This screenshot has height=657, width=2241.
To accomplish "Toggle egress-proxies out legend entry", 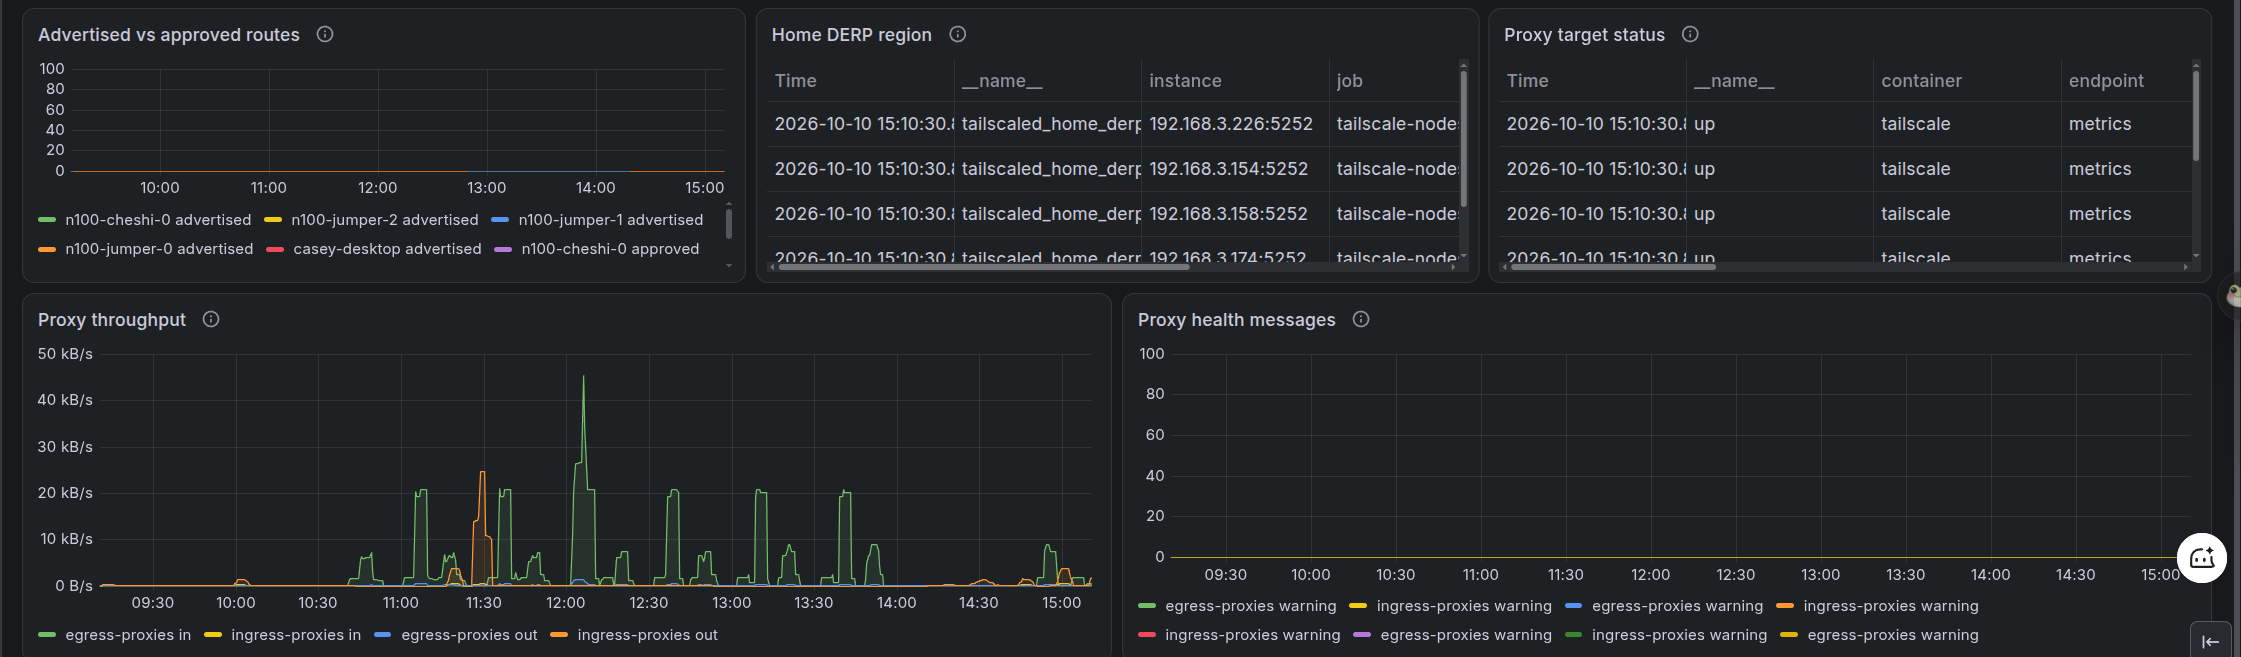I will click(x=469, y=635).
